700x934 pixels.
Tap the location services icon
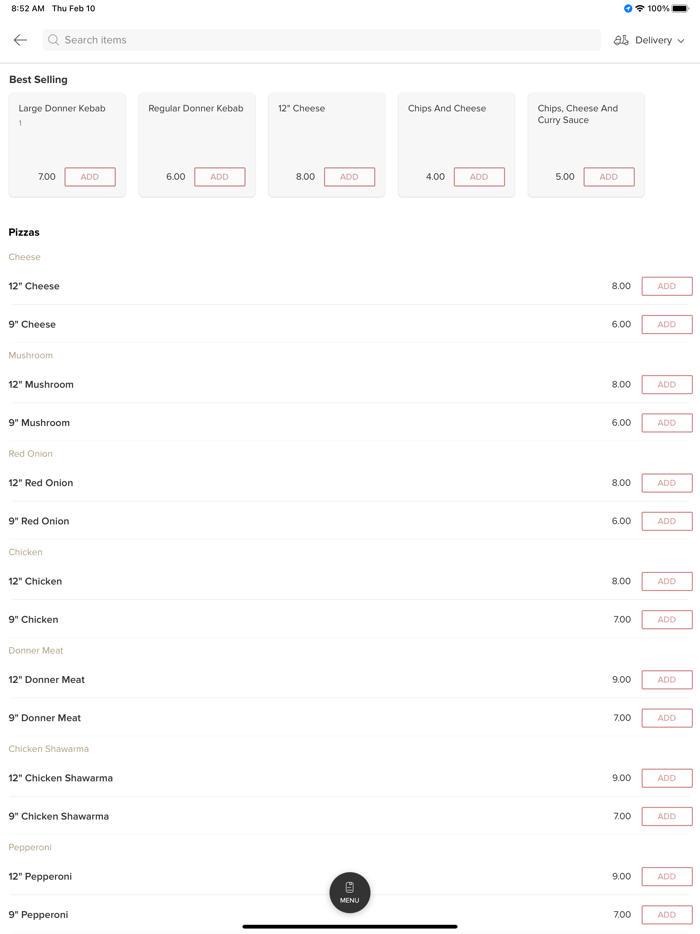[628, 8]
